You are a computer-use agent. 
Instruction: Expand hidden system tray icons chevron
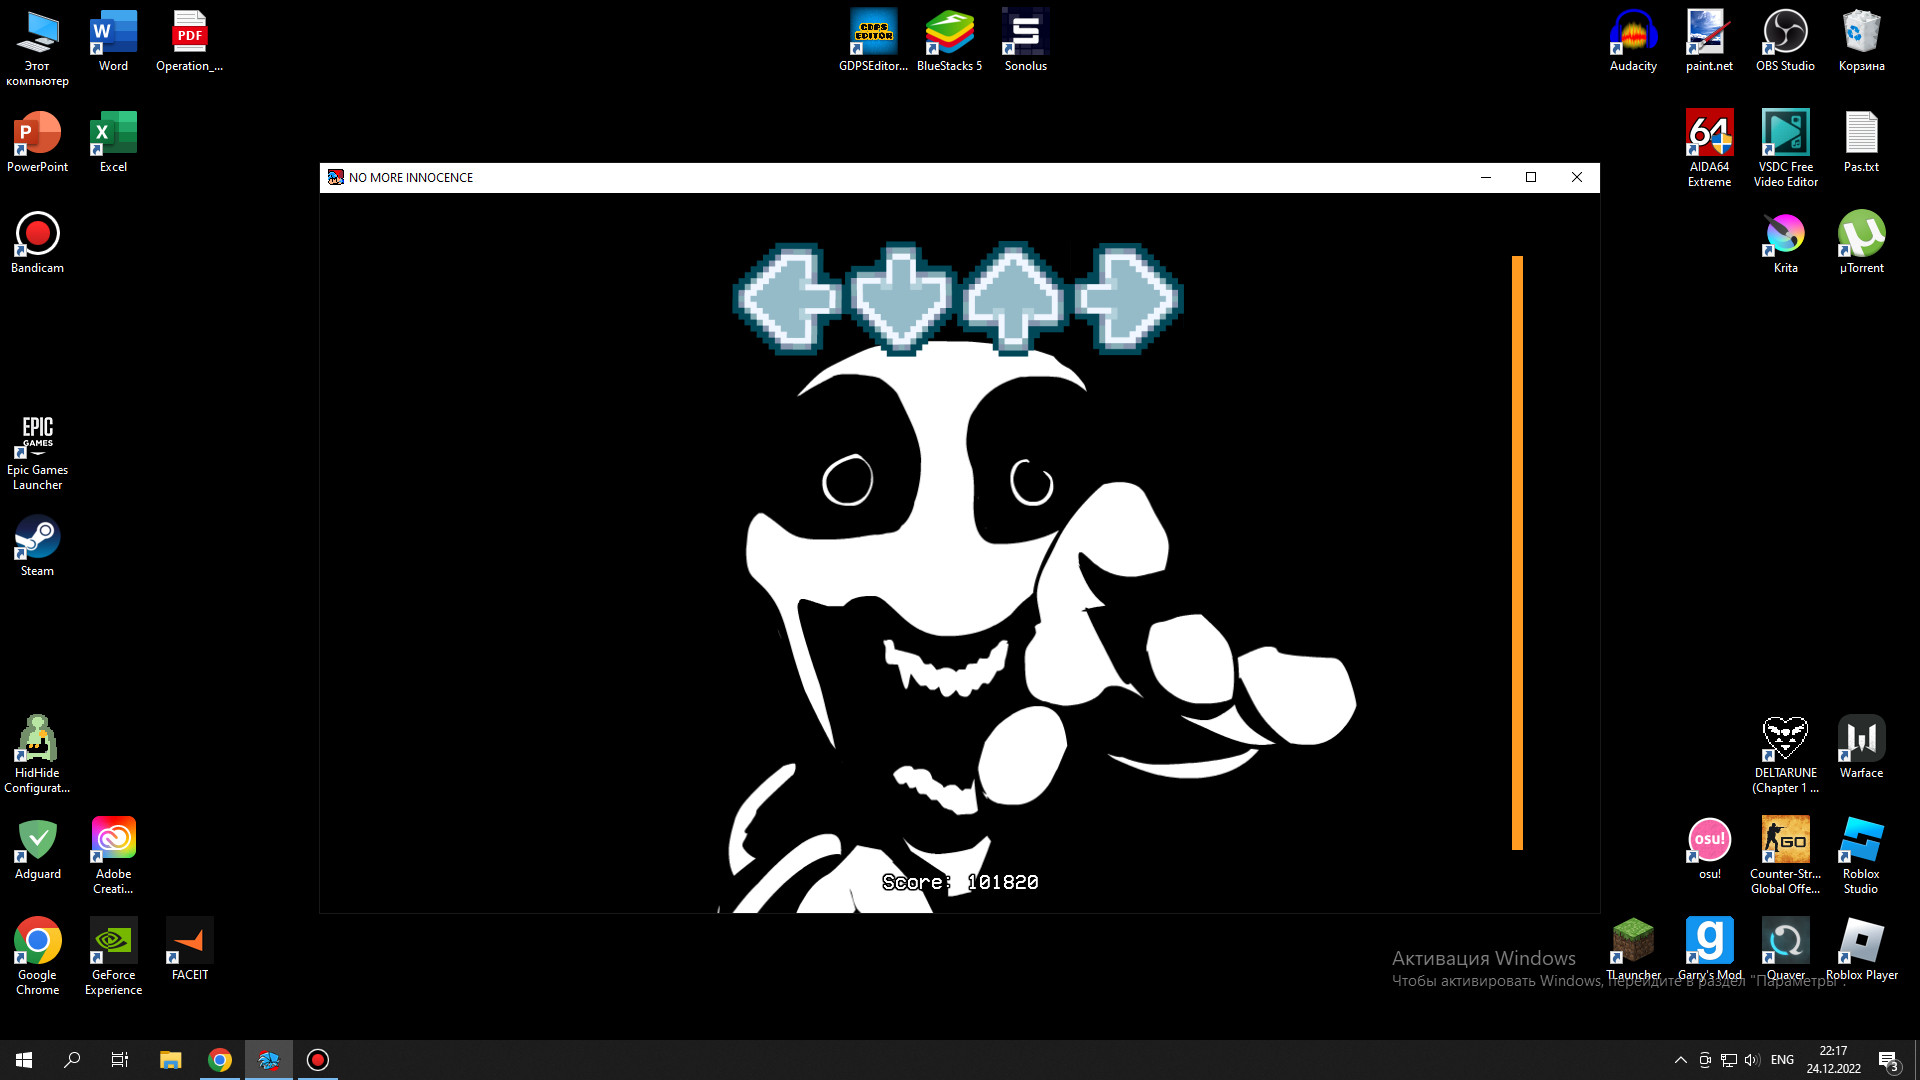1680,1060
